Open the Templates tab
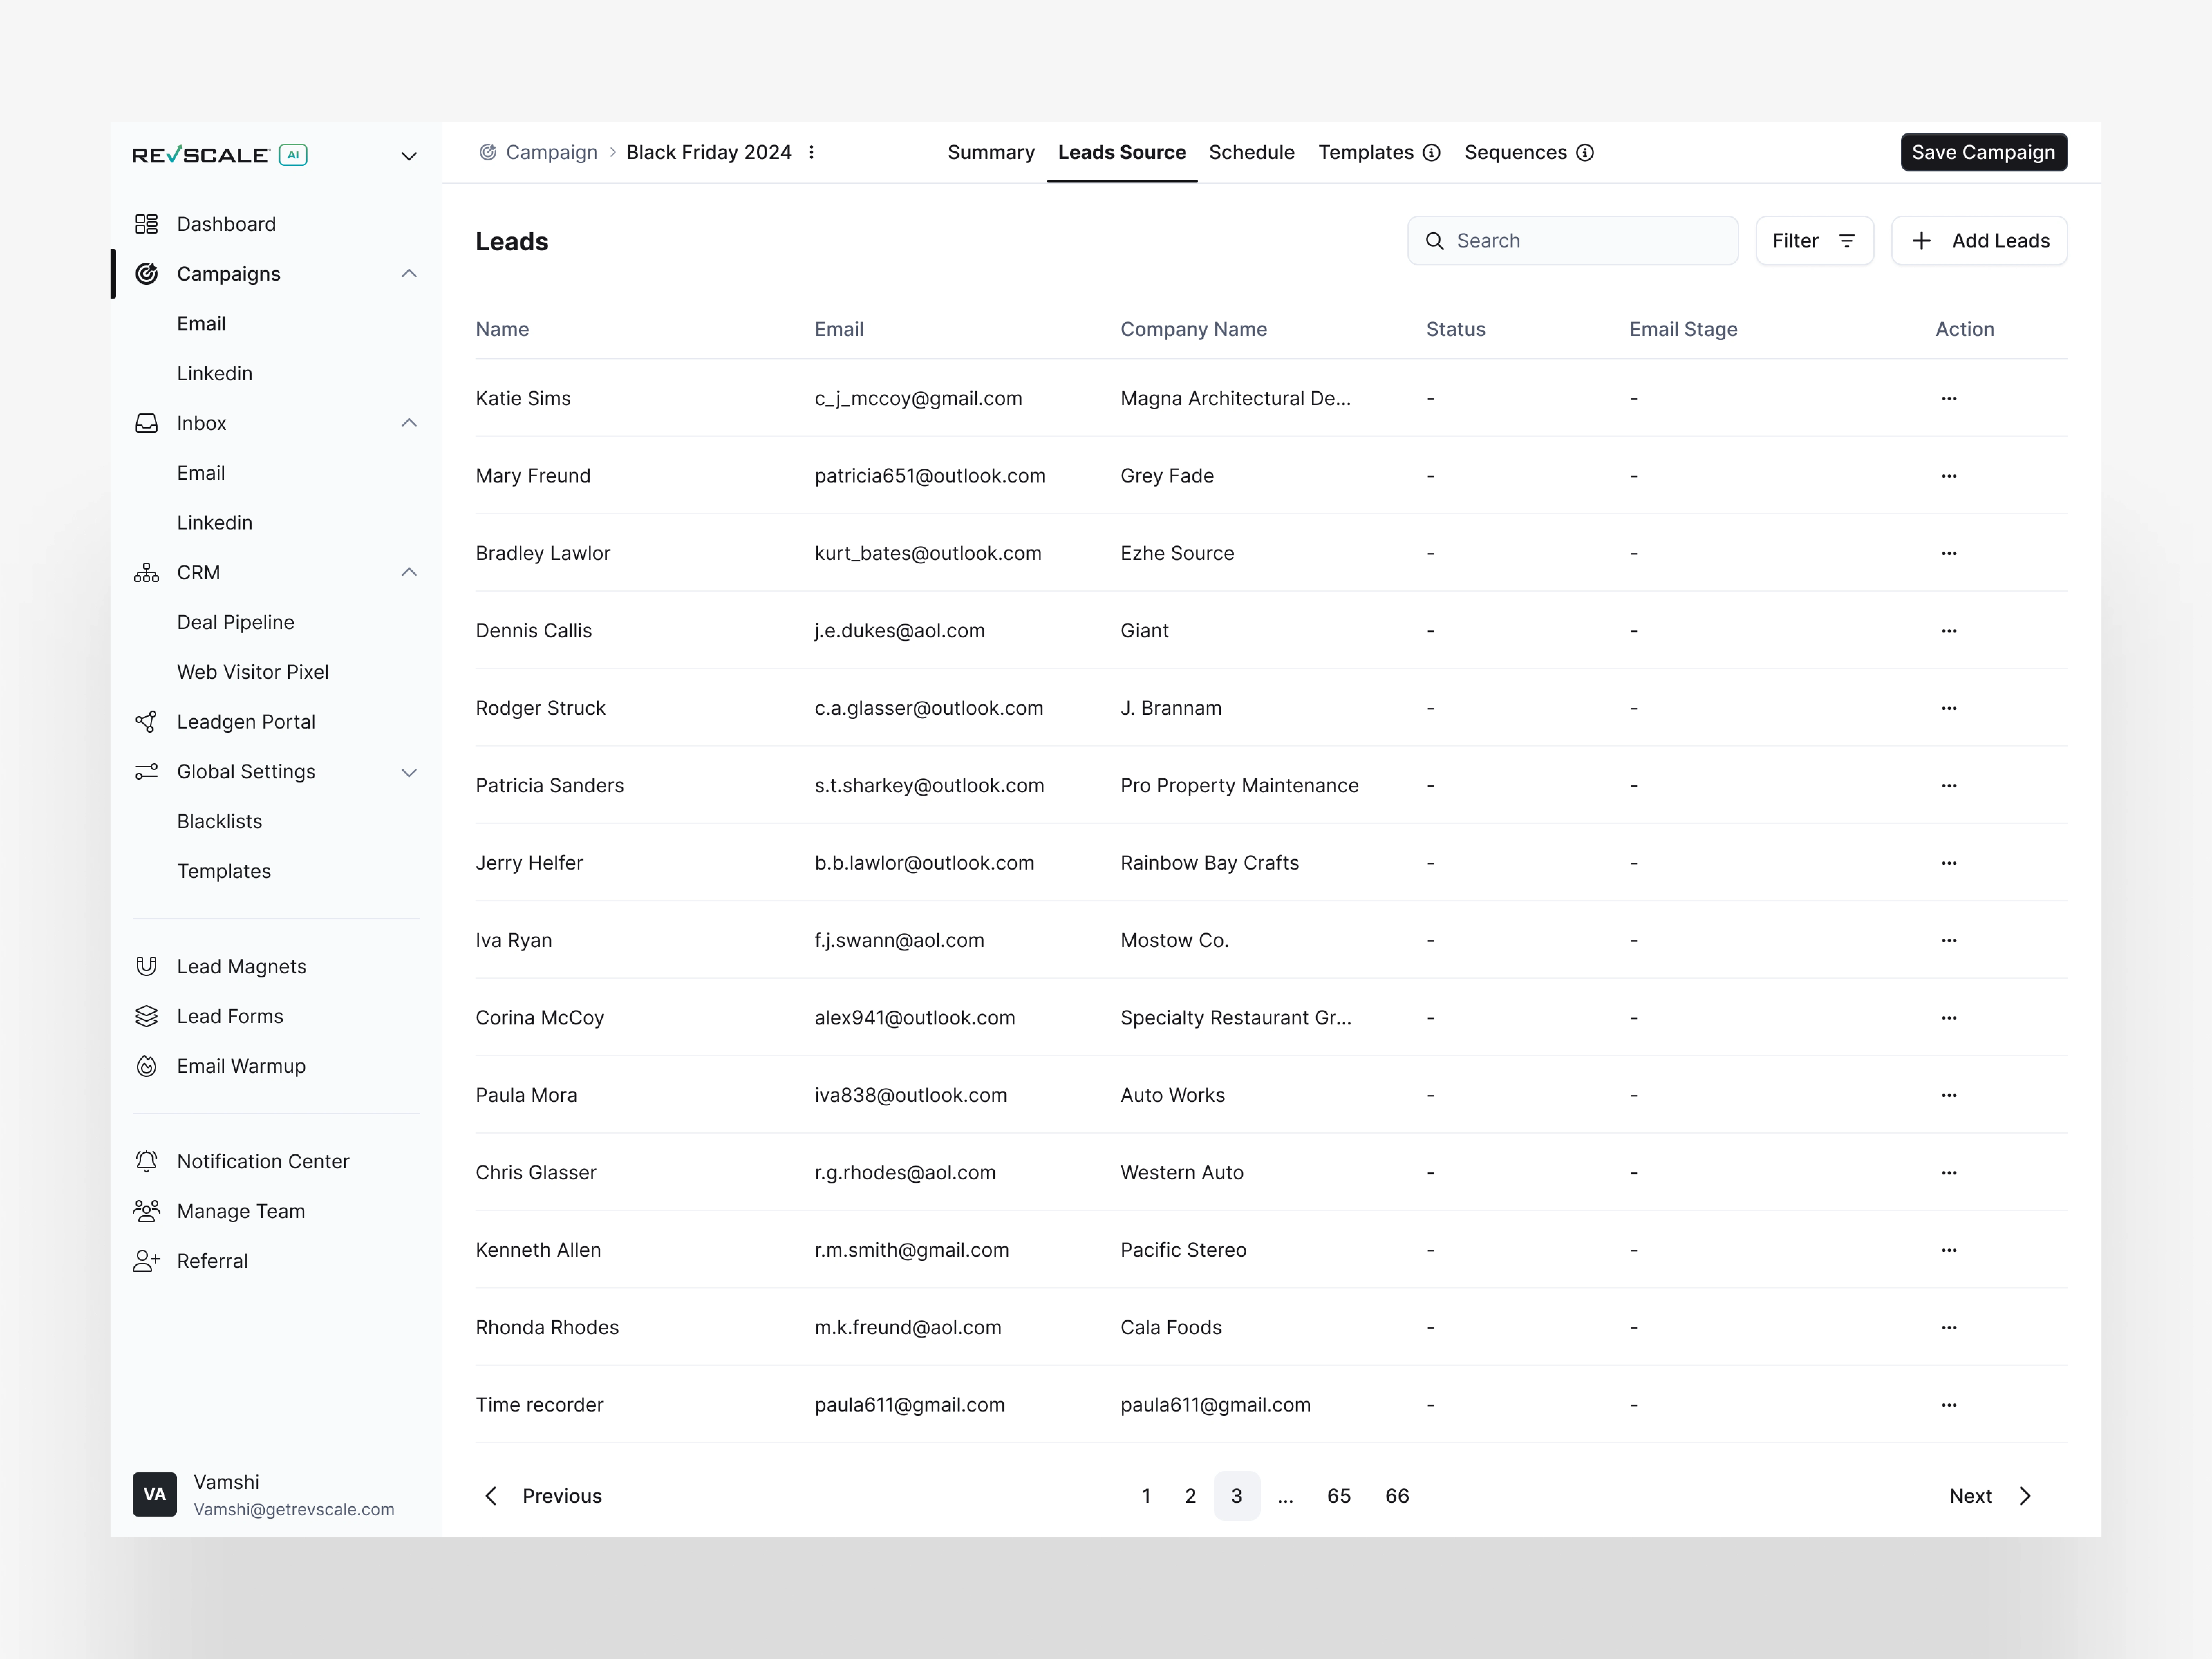The image size is (2212, 1659). (x=1366, y=153)
